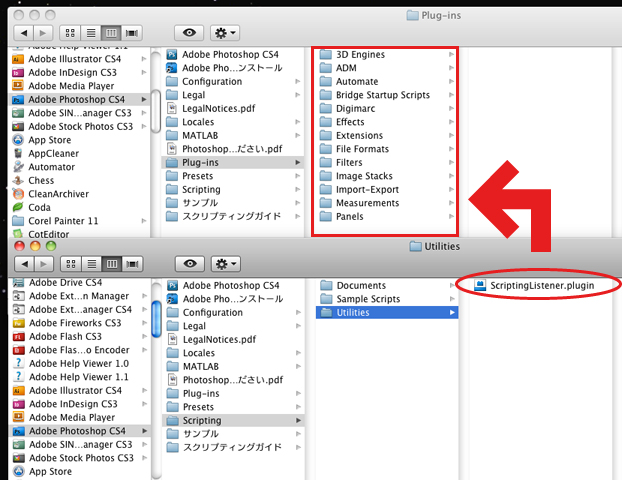This screenshot has height=480, width=622.
Task: Enable Cover Flow view in top window
Action: (x=131, y=34)
